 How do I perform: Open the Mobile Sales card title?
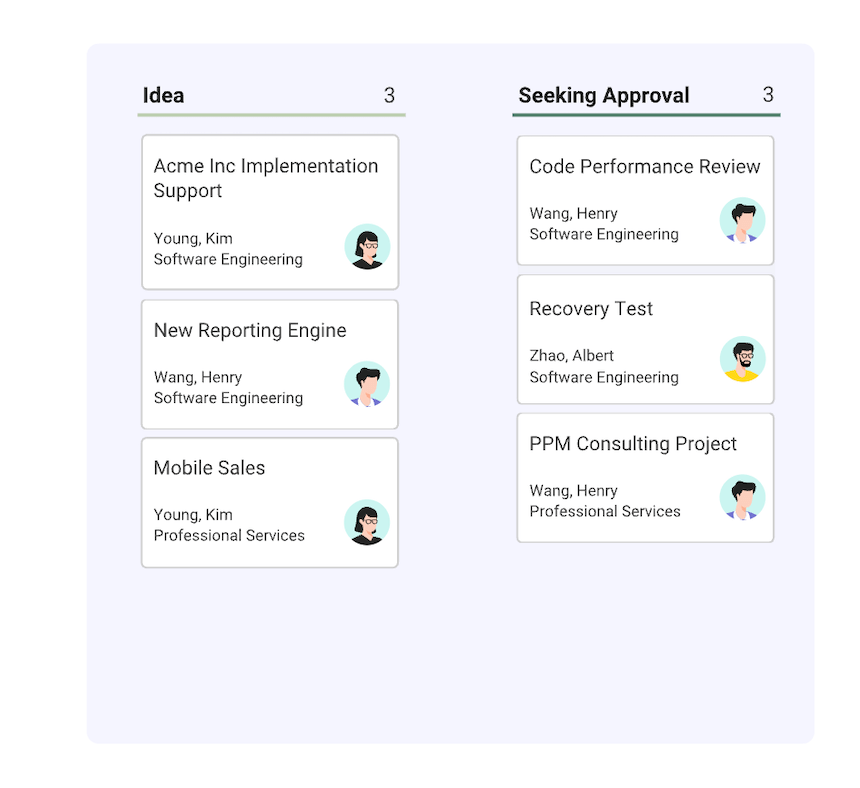210,468
